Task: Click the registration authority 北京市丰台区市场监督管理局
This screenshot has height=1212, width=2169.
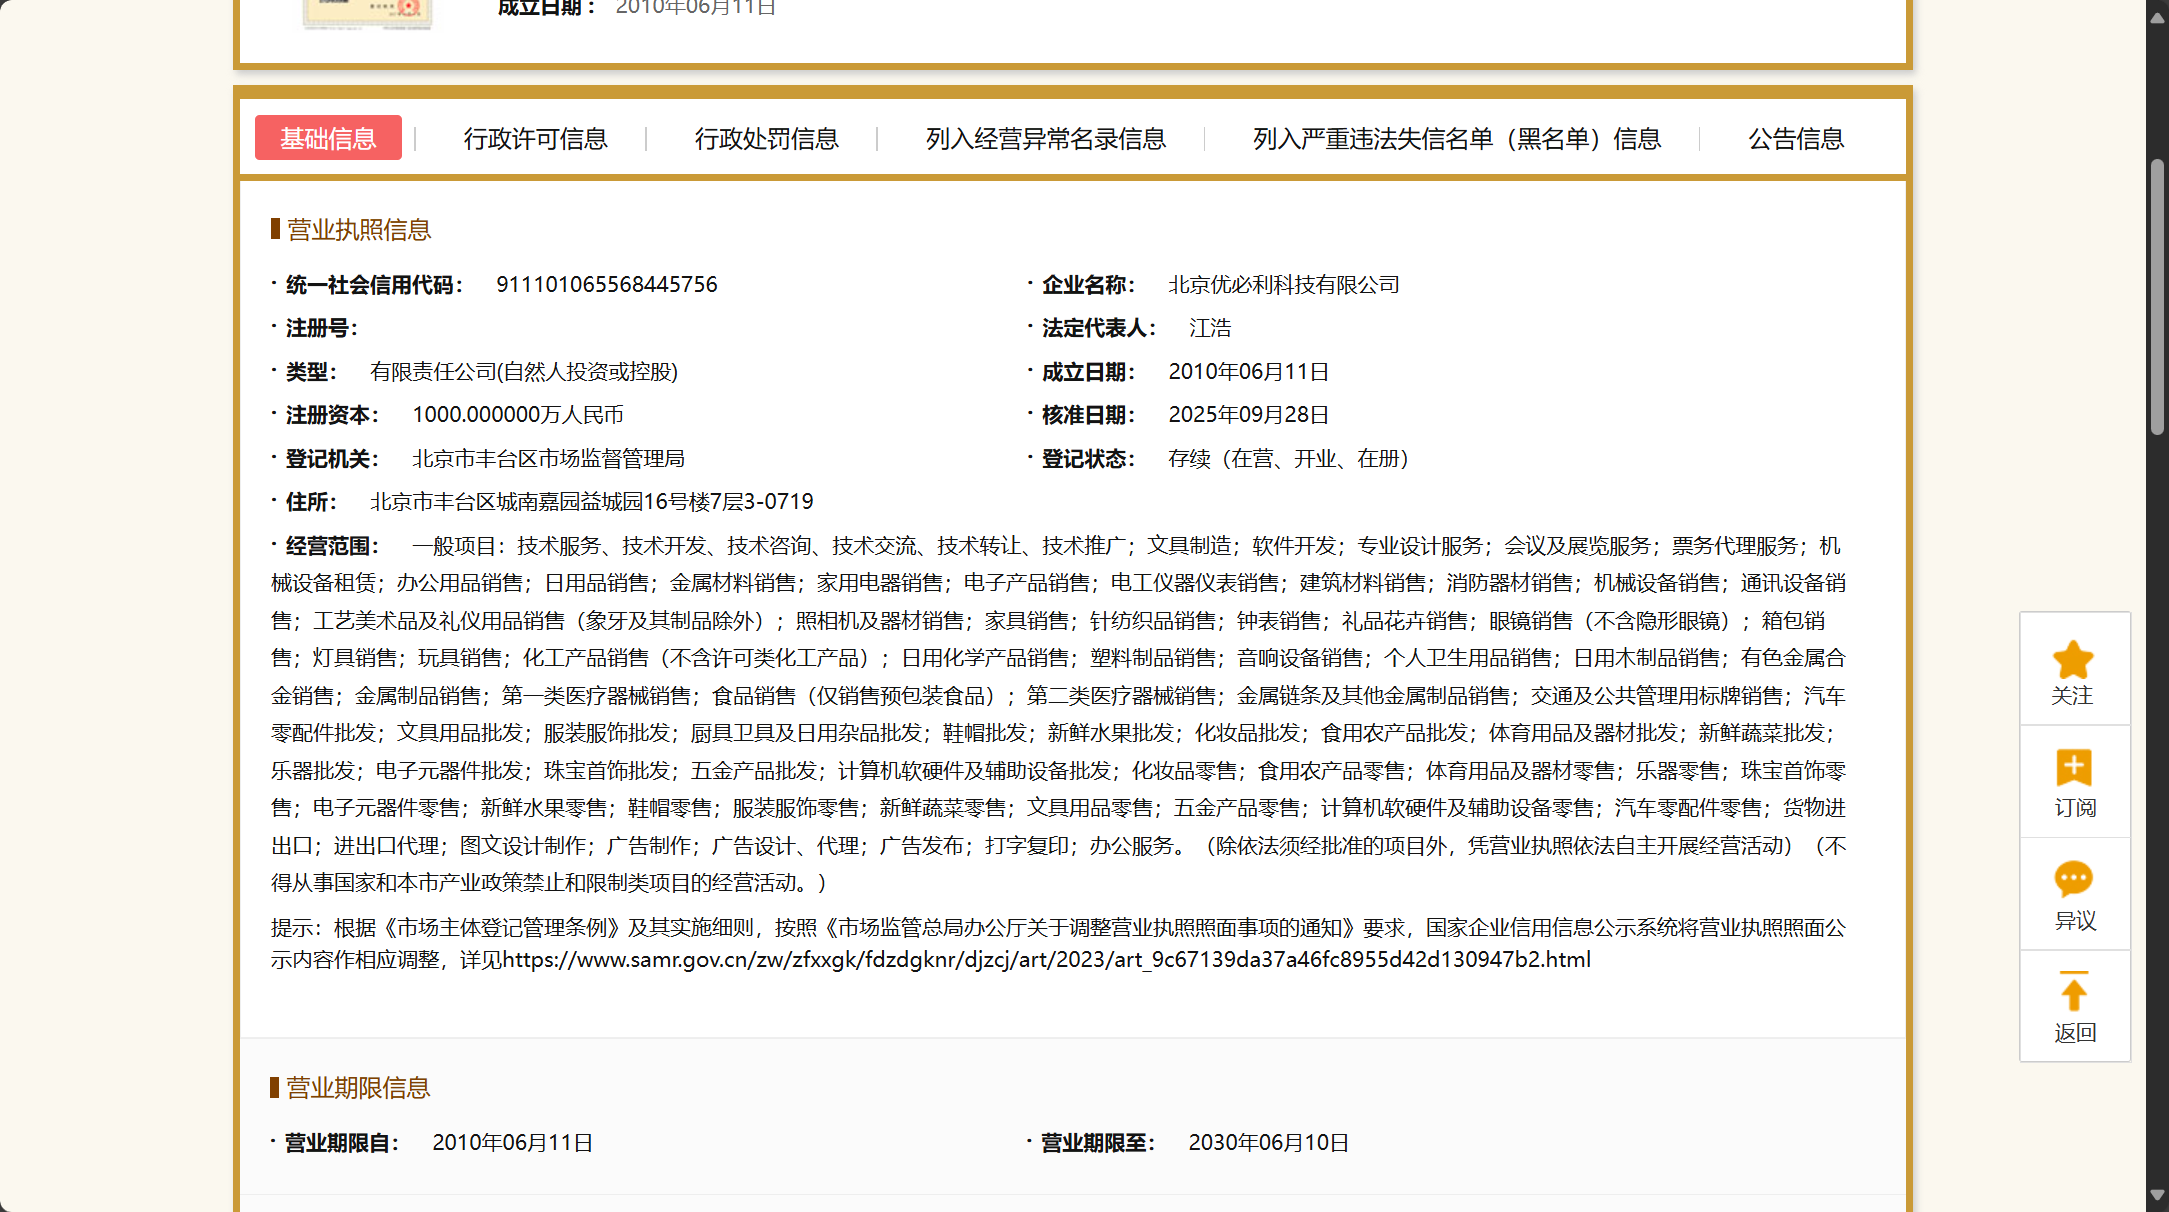Action: coord(548,459)
